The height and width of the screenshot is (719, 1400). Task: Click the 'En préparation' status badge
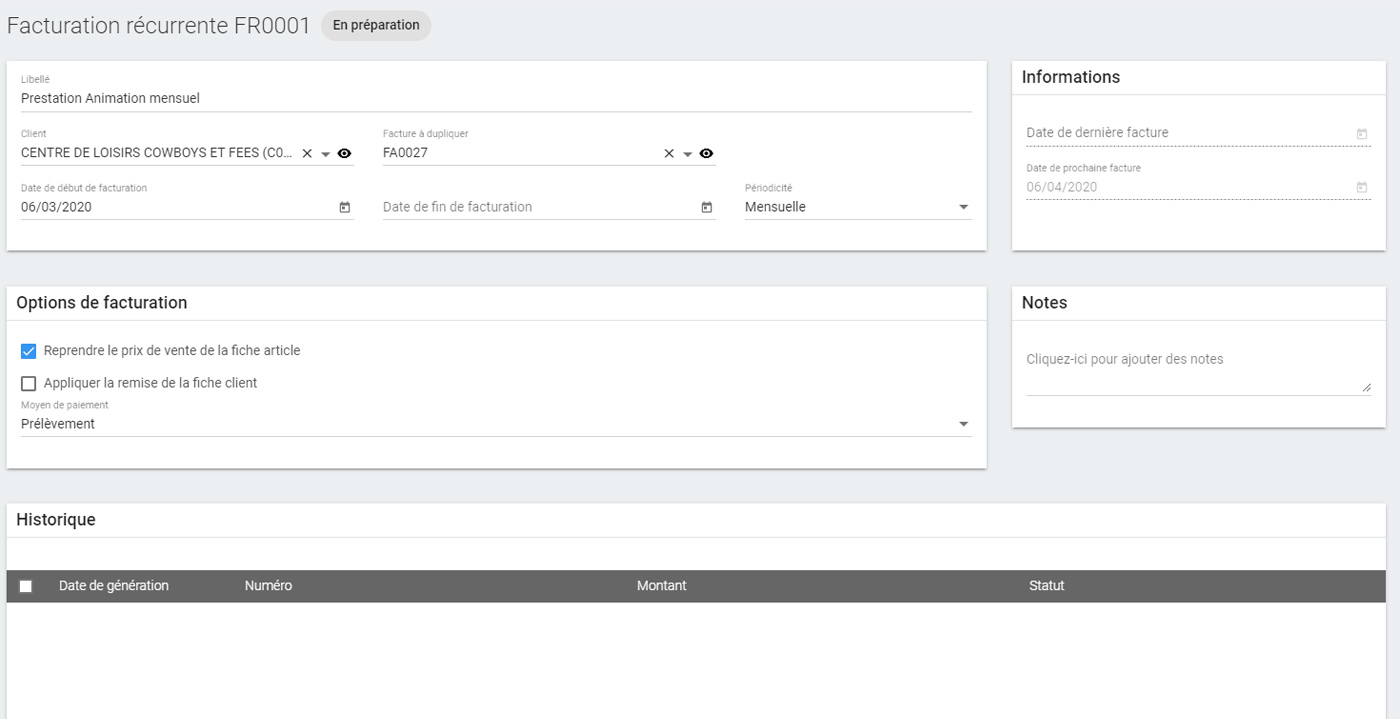coord(376,25)
